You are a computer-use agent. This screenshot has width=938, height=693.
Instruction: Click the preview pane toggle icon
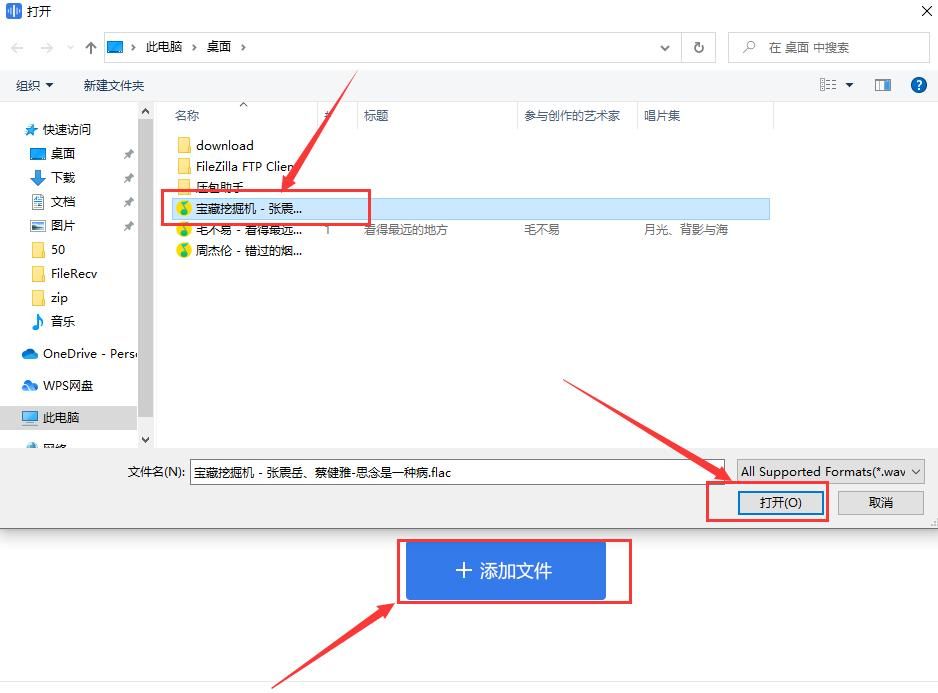(882, 85)
